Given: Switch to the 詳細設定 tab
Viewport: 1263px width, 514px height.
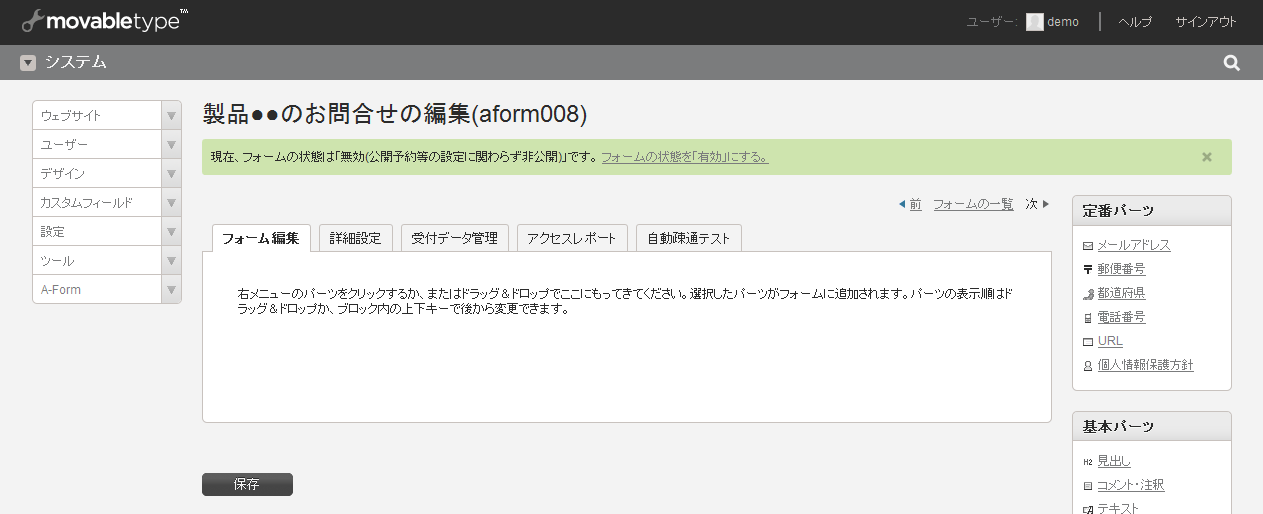Looking at the screenshot, I should 356,238.
